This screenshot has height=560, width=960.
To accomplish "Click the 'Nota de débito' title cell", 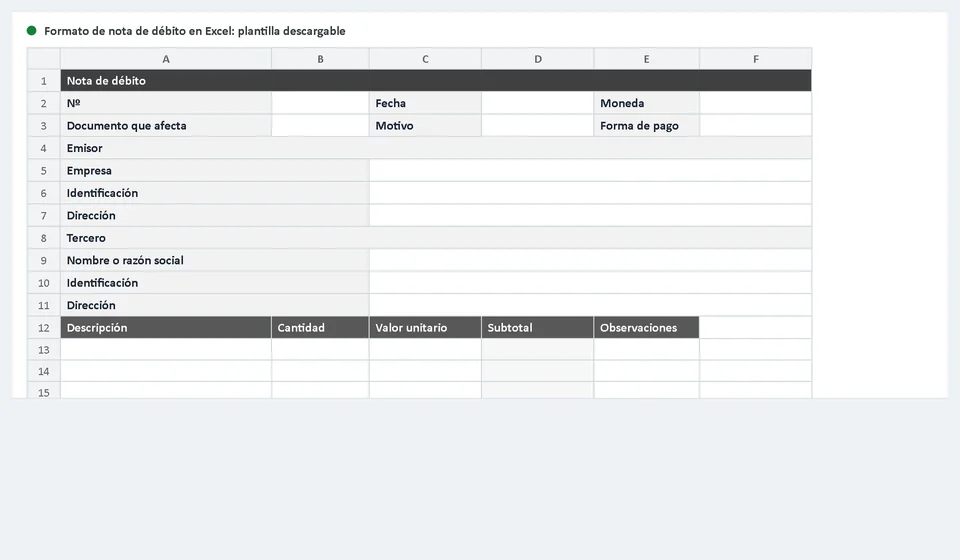I will tap(436, 81).
